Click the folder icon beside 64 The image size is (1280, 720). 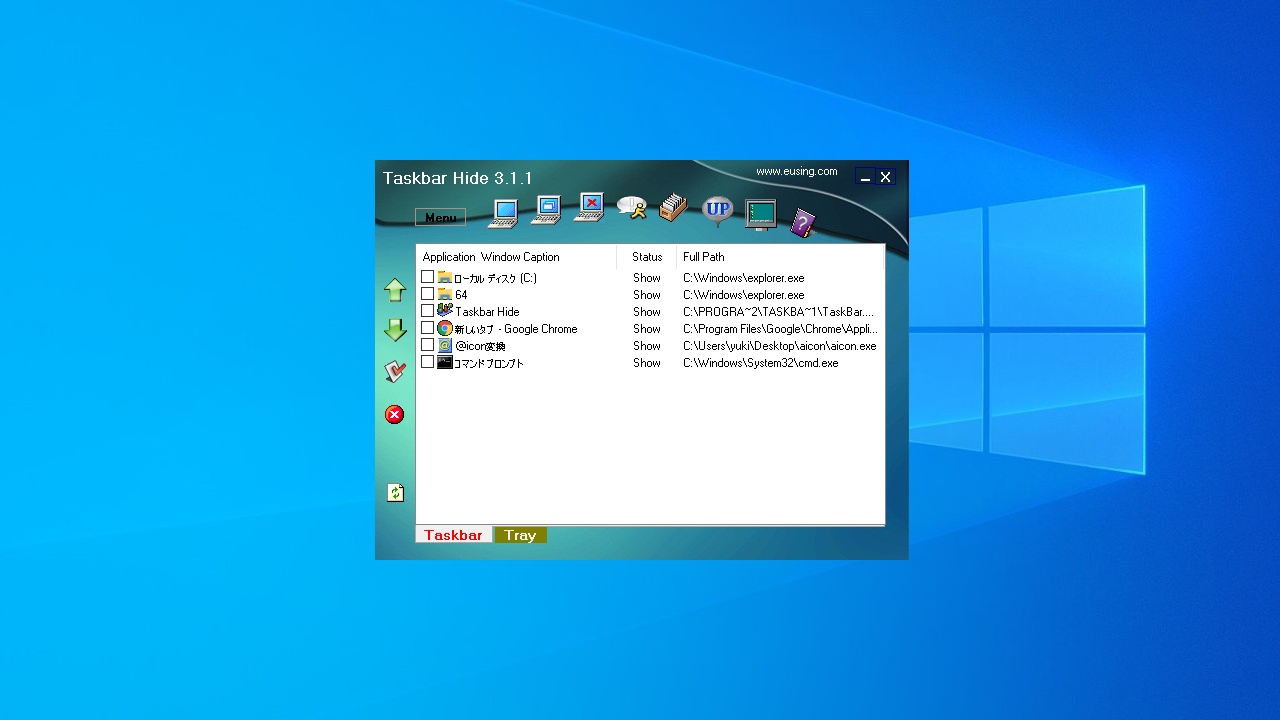tap(445, 294)
